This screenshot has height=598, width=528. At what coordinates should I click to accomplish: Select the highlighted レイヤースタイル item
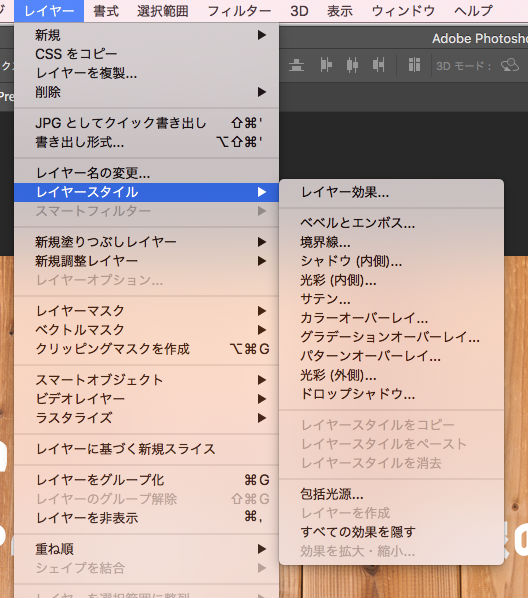pyautogui.click(x=146, y=192)
